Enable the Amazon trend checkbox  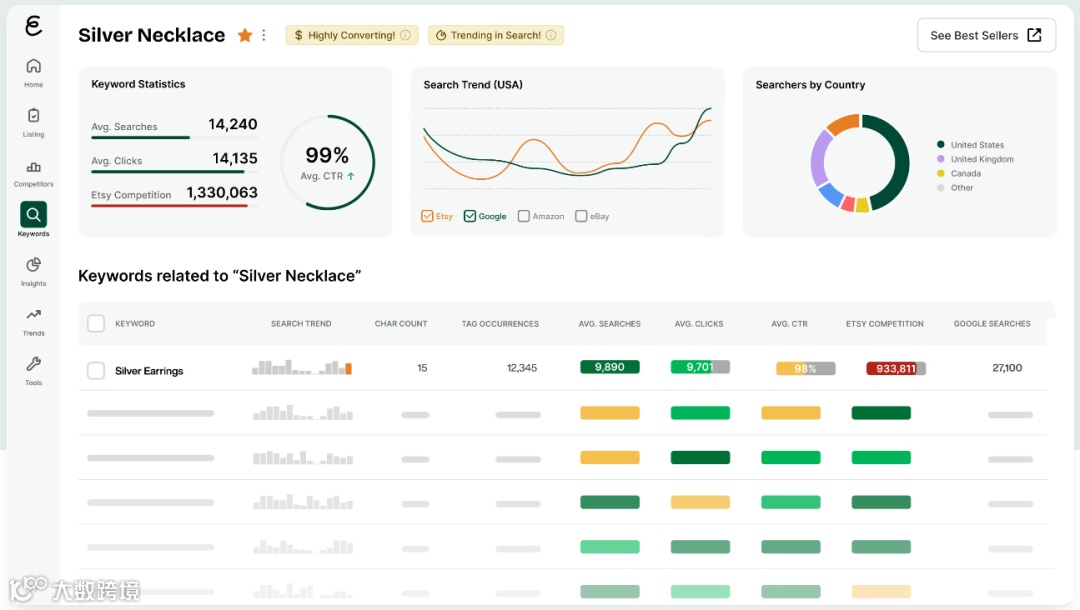coord(523,216)
